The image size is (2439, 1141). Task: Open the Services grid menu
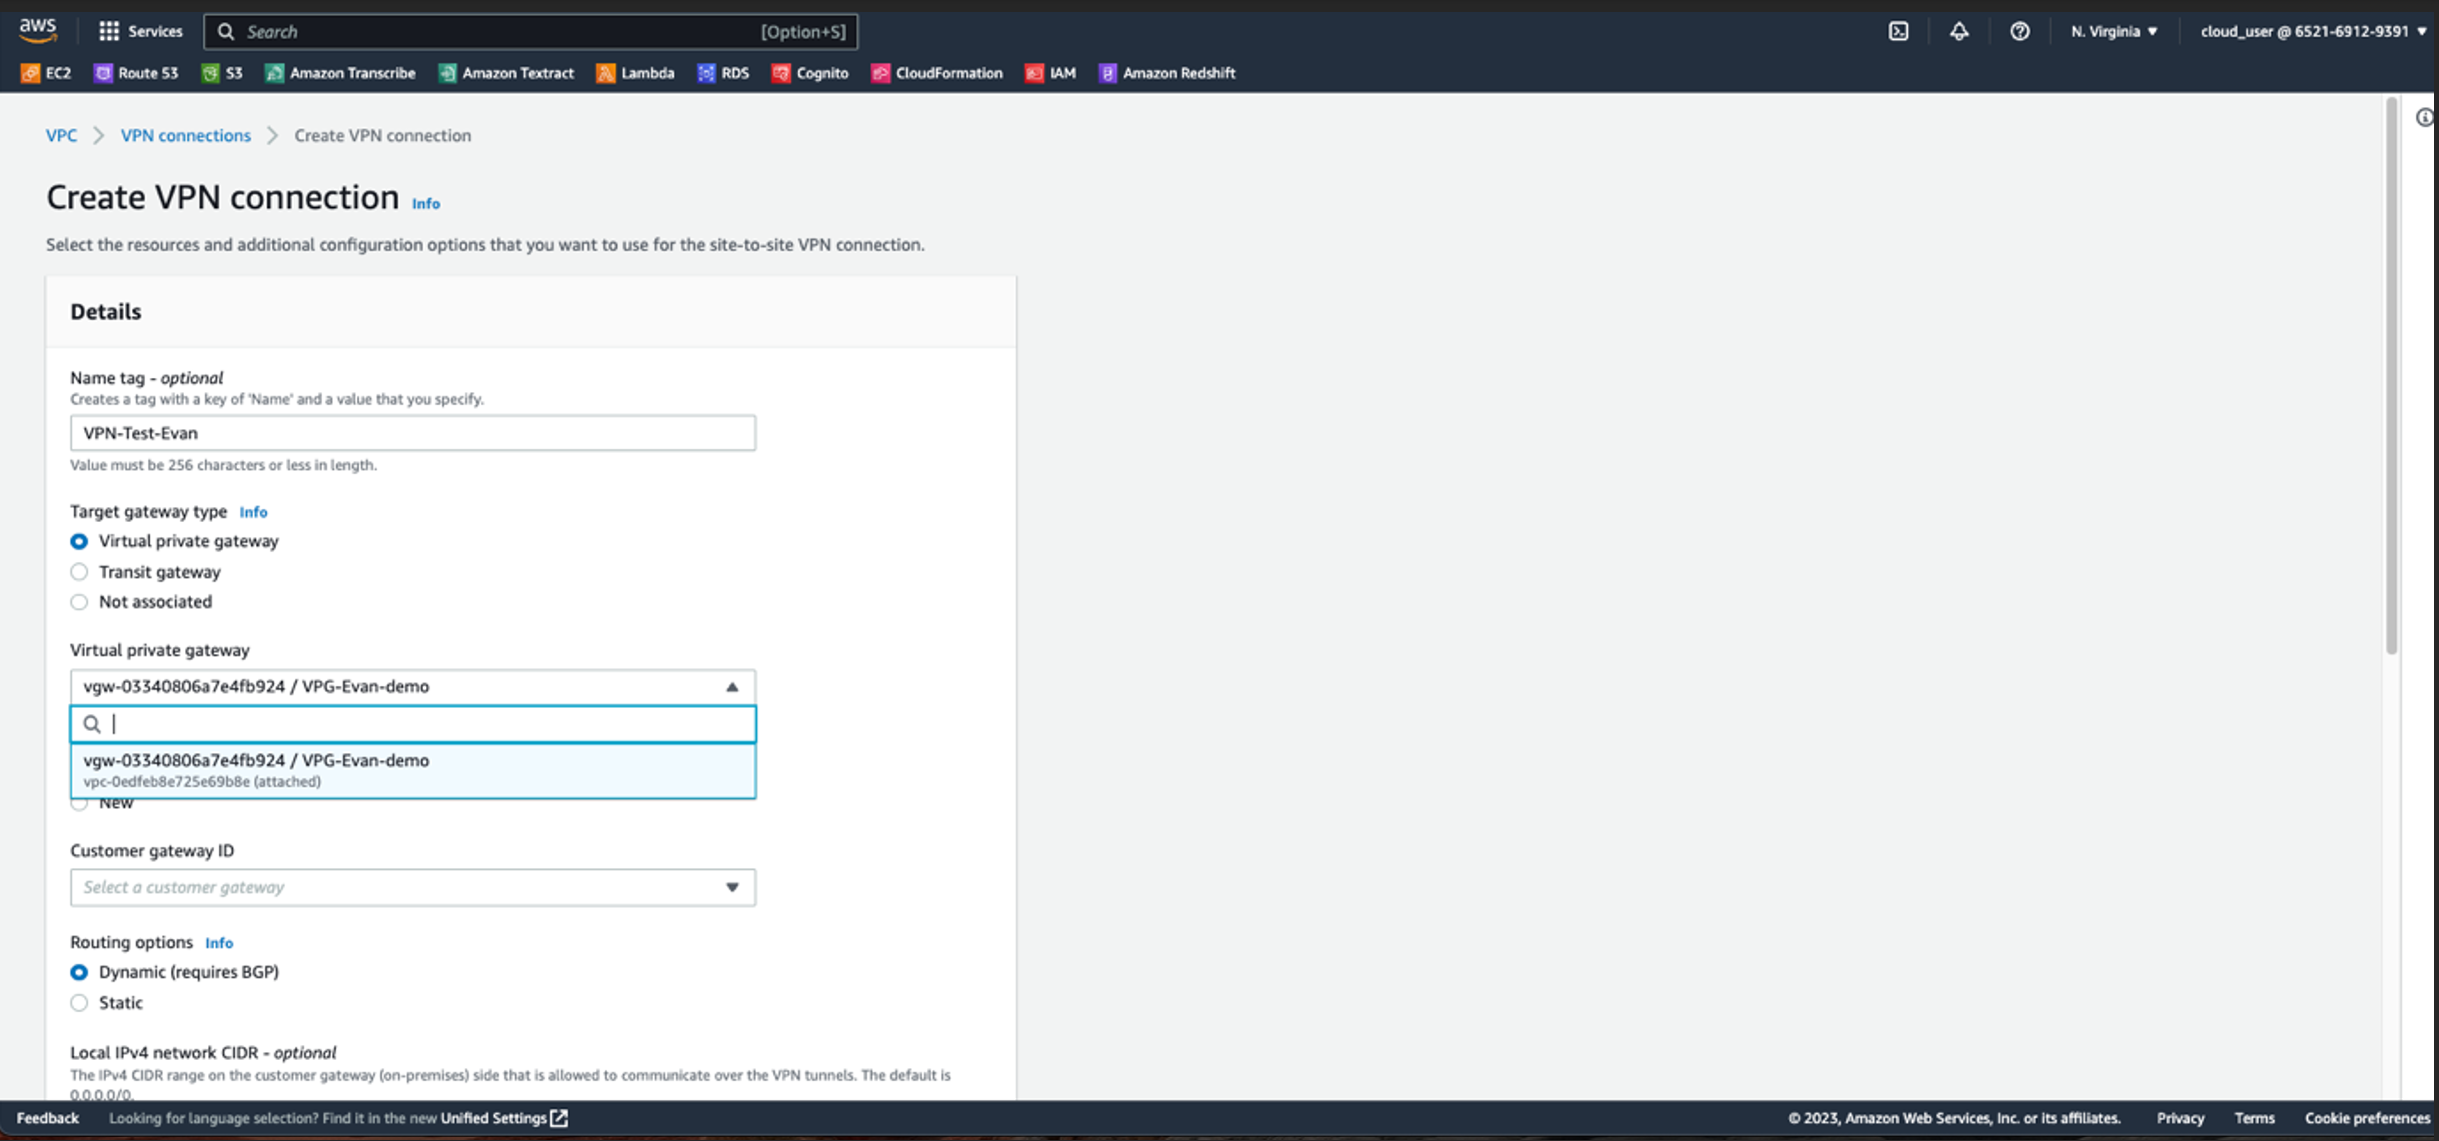click(x=139, y=31)
